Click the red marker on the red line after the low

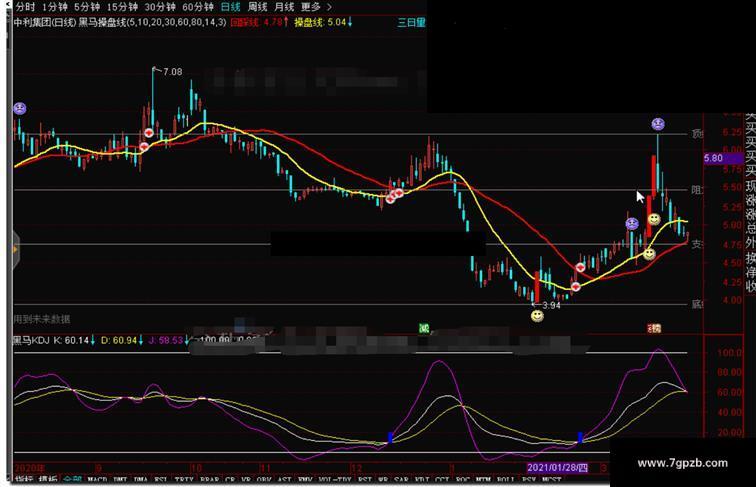580,267
